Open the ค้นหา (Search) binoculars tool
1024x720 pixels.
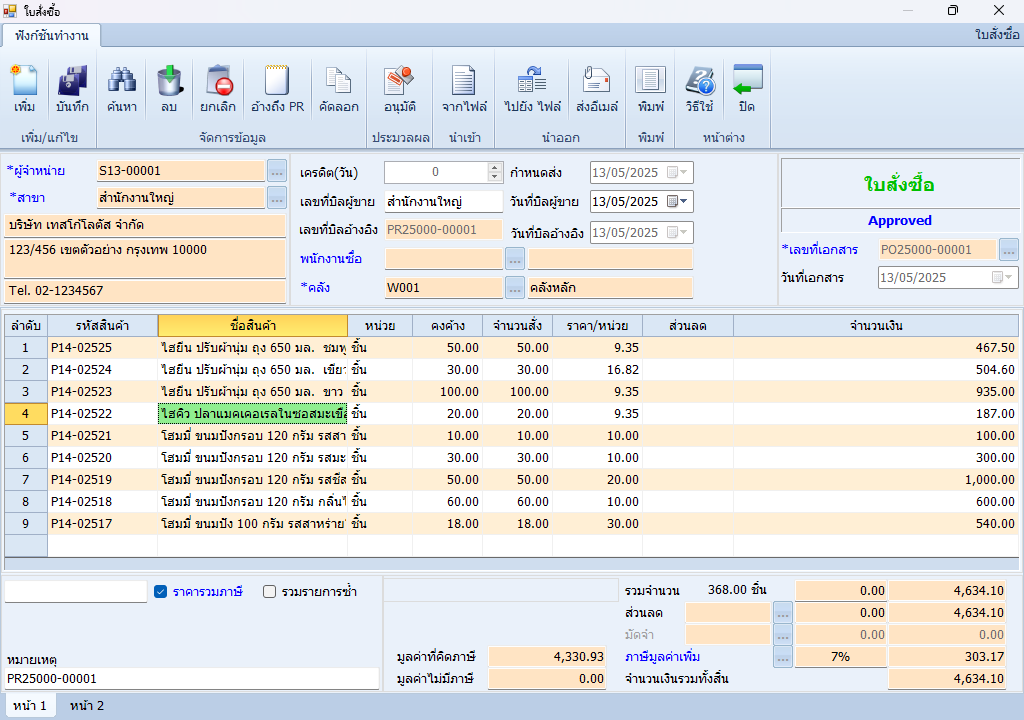122,82
